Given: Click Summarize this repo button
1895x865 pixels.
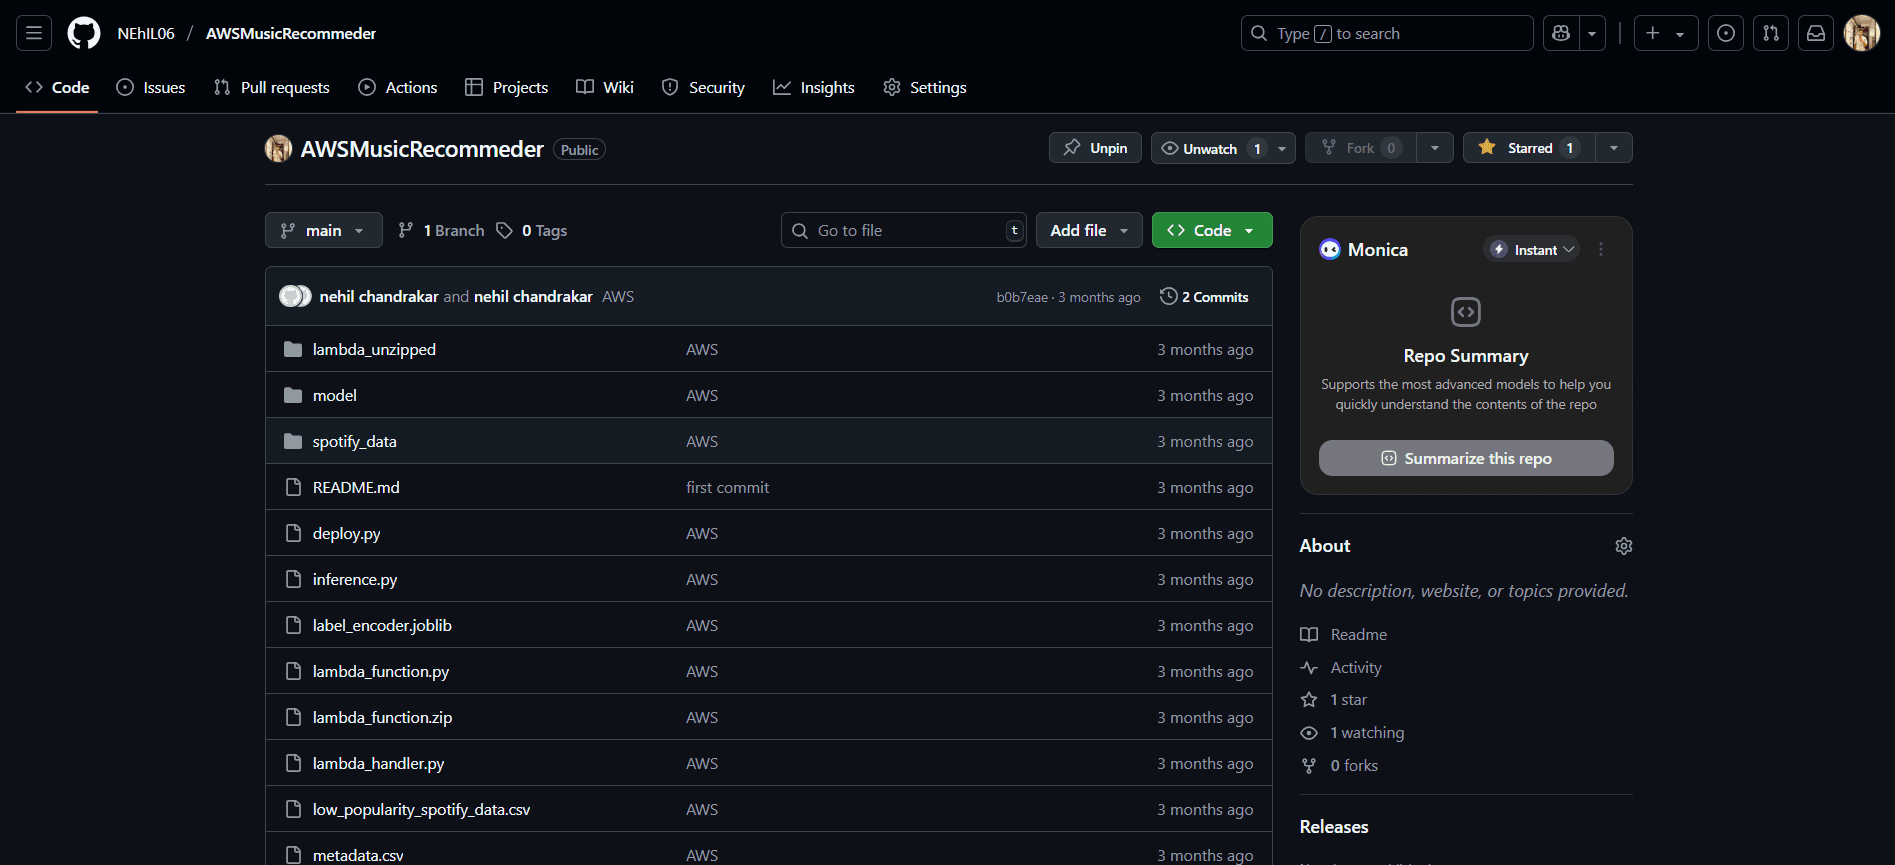Looking at the screenshot, I should click(x=1466, y=458).
